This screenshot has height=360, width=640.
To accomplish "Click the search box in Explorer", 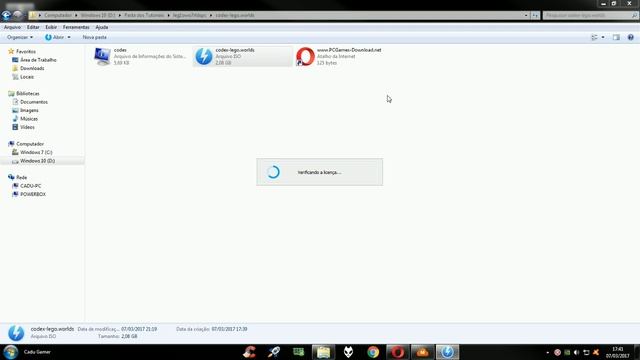I will tap(590, 15).
